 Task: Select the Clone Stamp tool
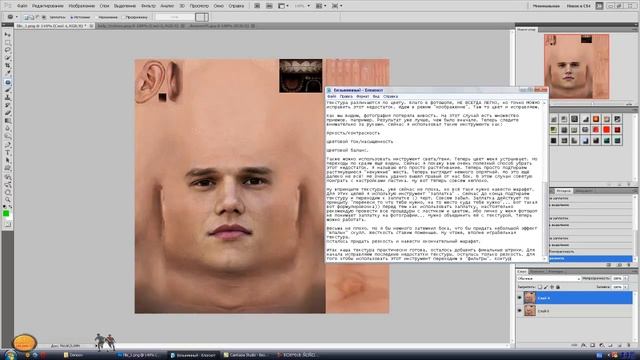(7, 98)
